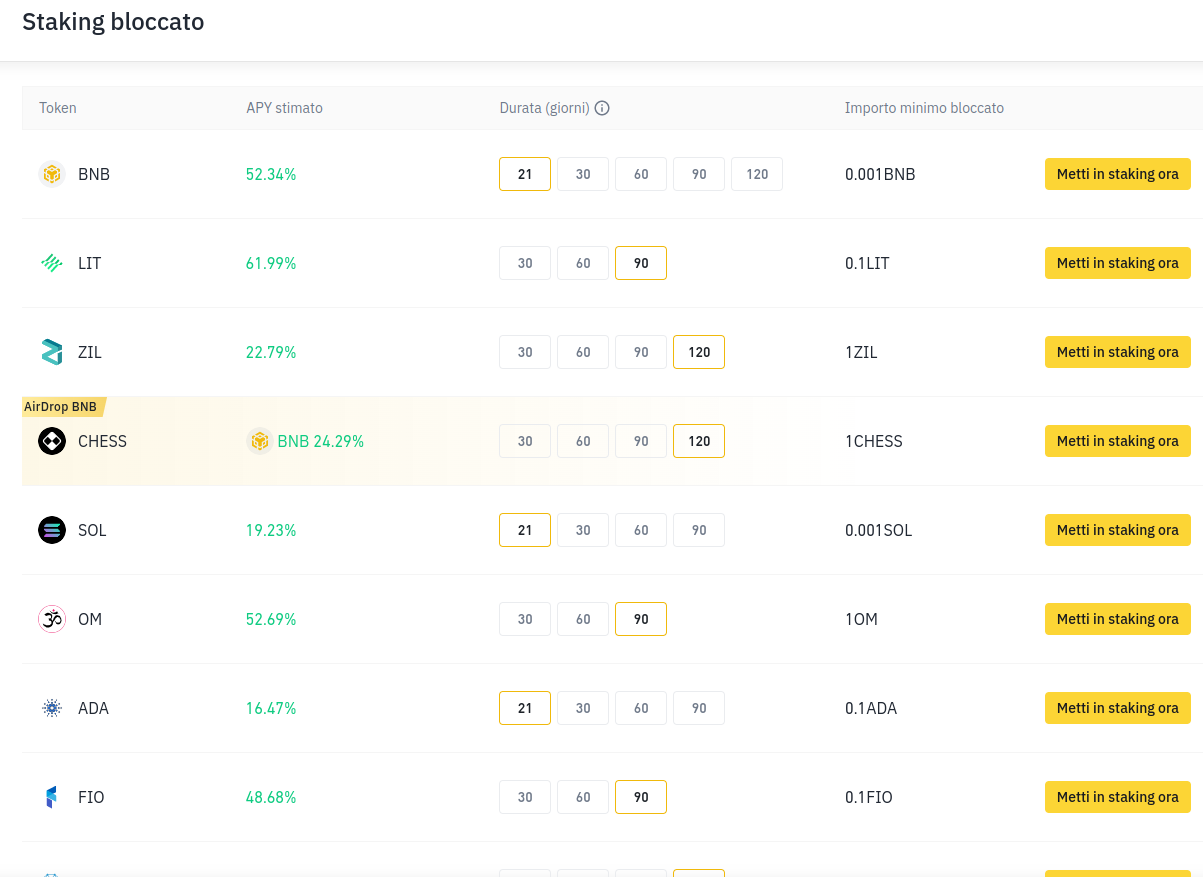Click BNB airdrop icon in CHESS row

point(260,441)
